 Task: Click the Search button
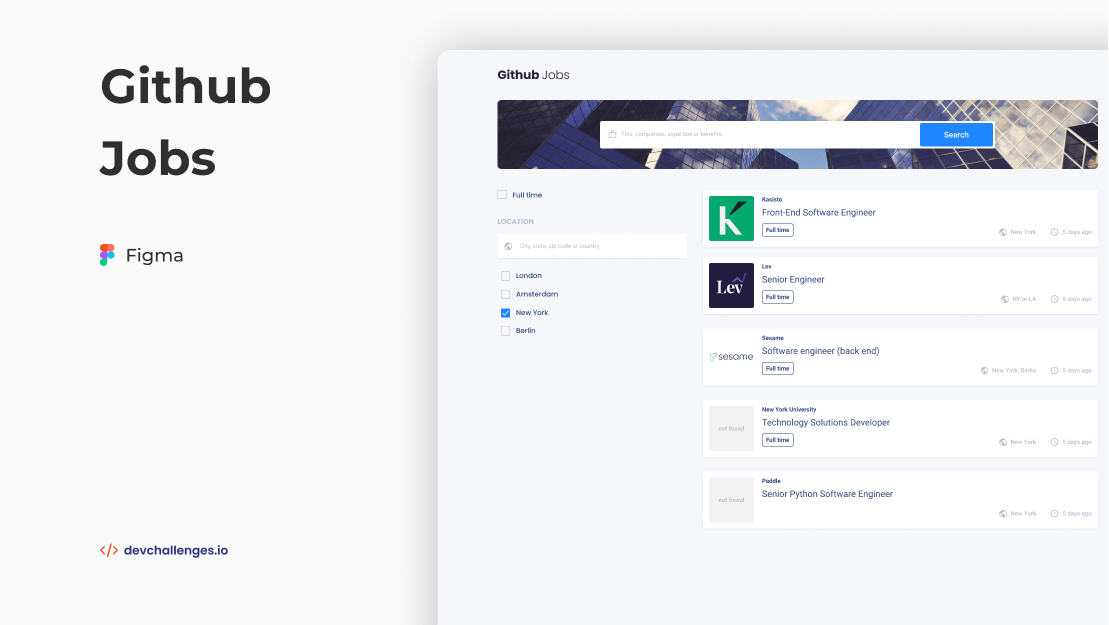coord(955,134)
